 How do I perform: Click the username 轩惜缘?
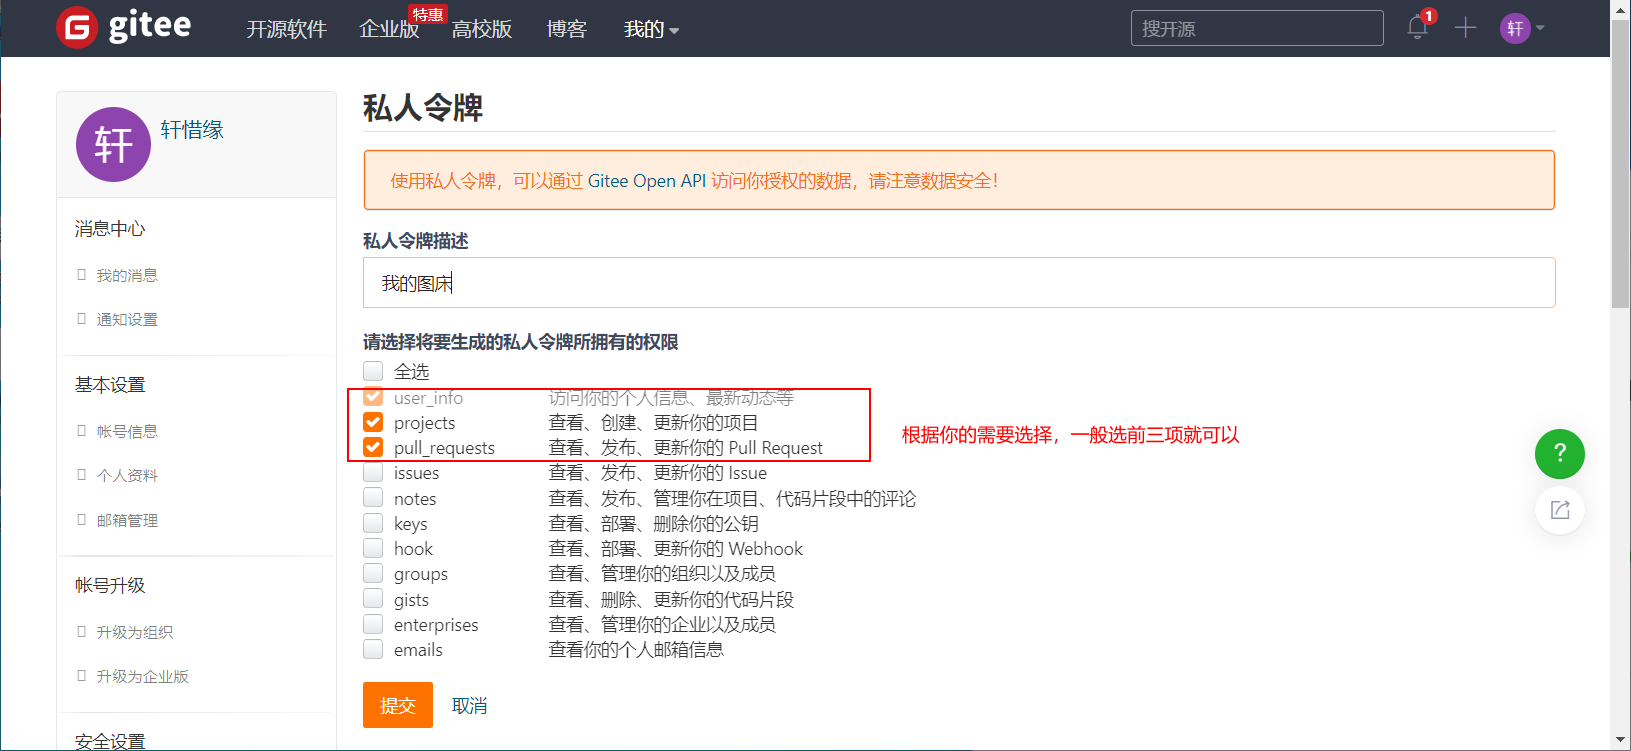pyautogui.click(x=192, y=130)
